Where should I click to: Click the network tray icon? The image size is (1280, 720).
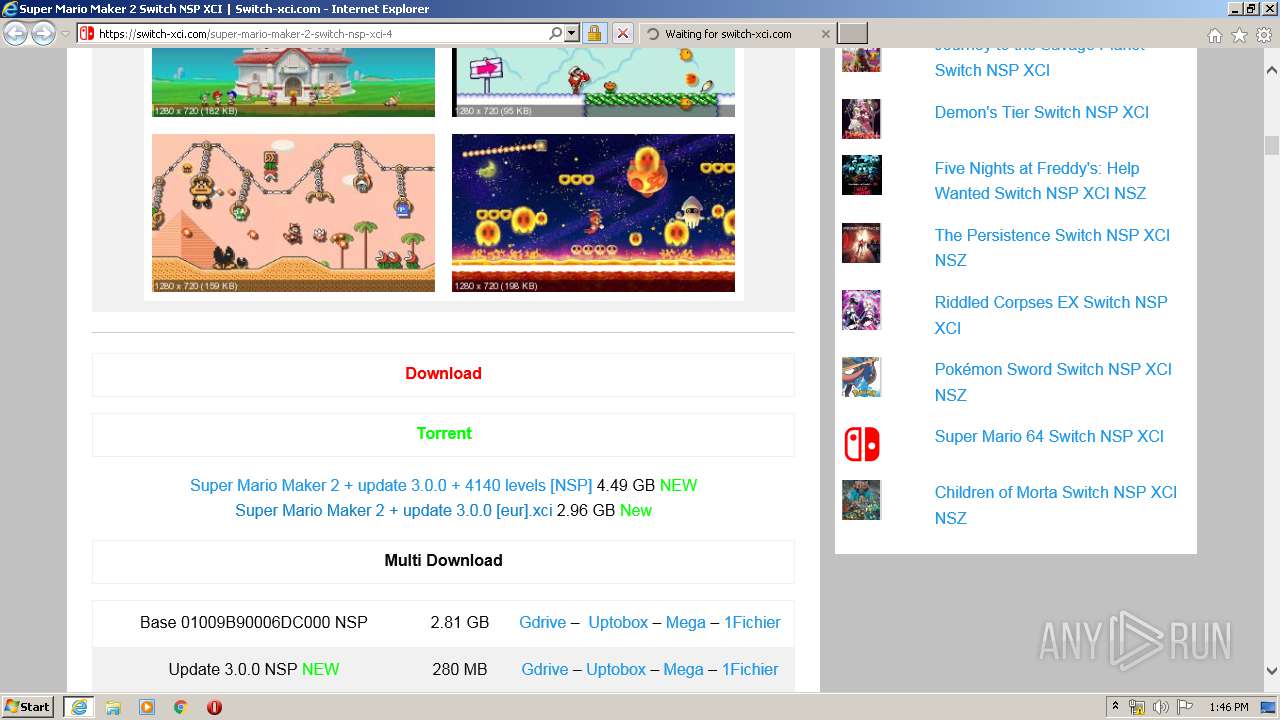(x=1137, y=707)
